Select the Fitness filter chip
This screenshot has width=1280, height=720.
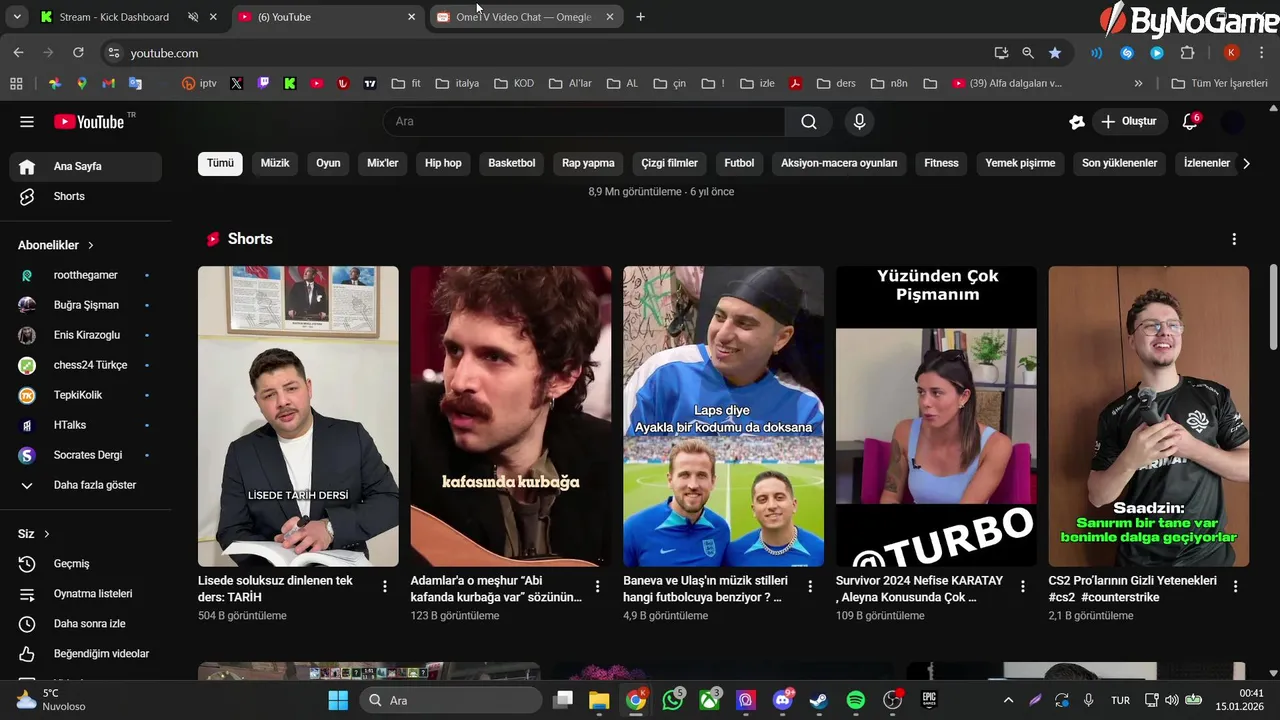941,163
